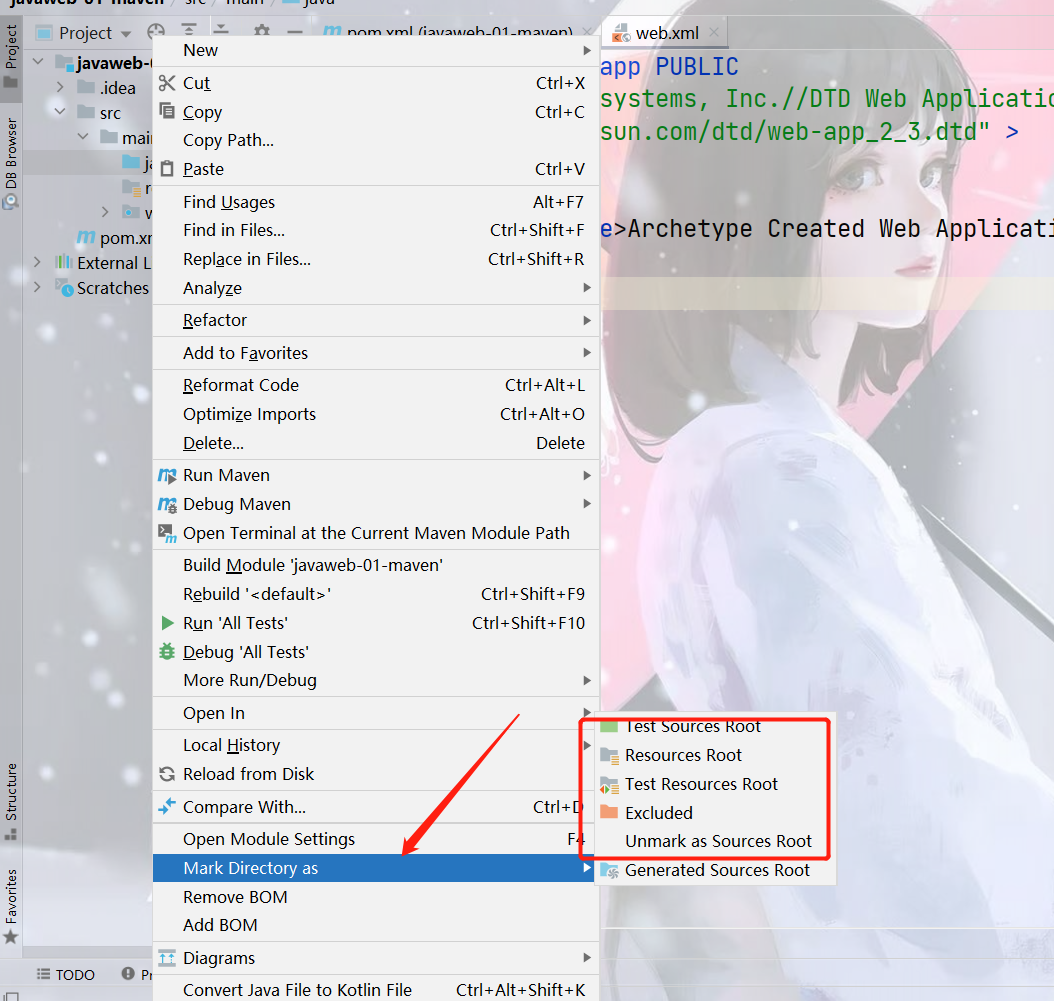
Task: Click the Reload from Disk icon
Action: click(x=167, y=774)
